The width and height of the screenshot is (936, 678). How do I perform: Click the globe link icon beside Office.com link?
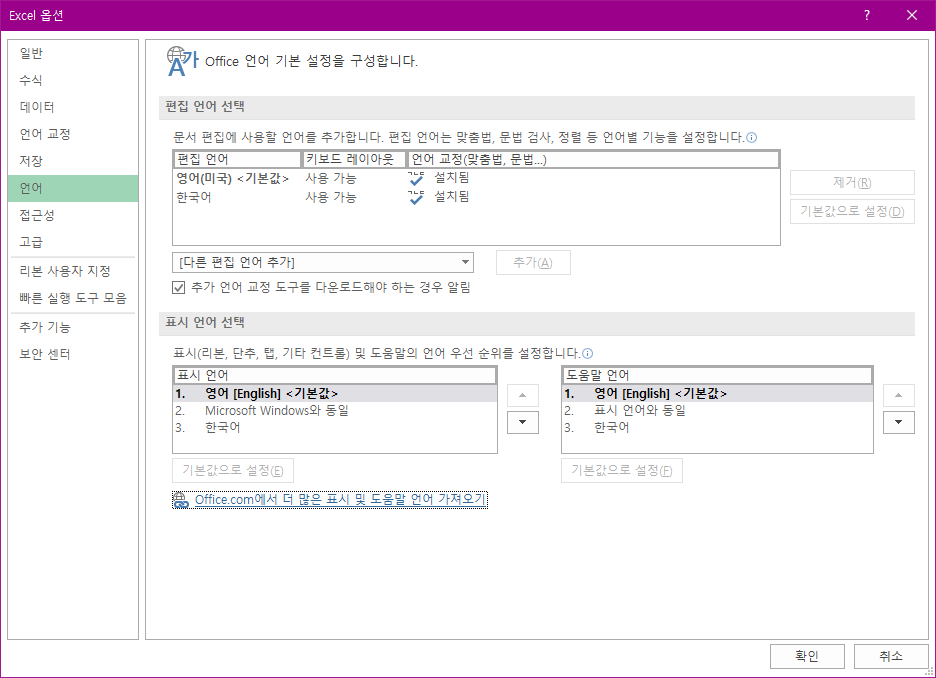(x=181, y=500)
